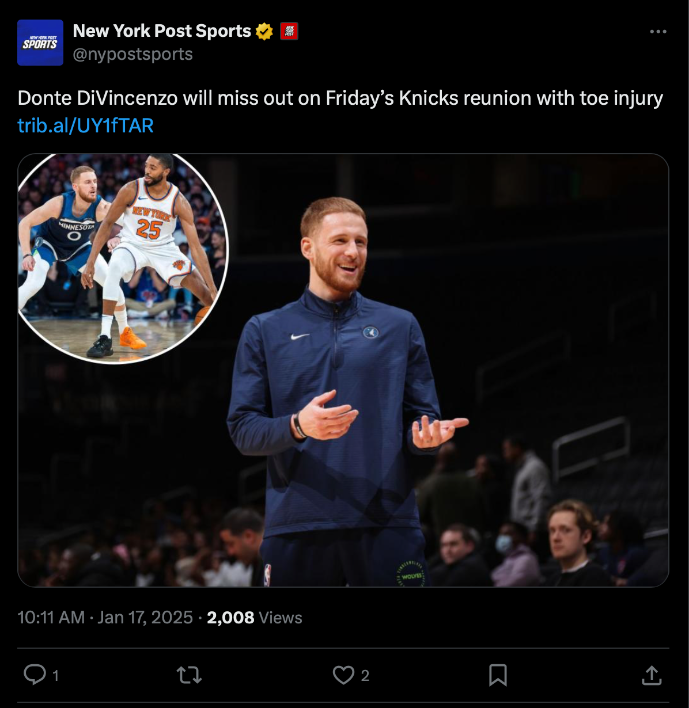Image resolution: width=689 pixels, height=708 pixels.
Task: Open the New York Post Sports profile avatar
Action: pos(40,42)
